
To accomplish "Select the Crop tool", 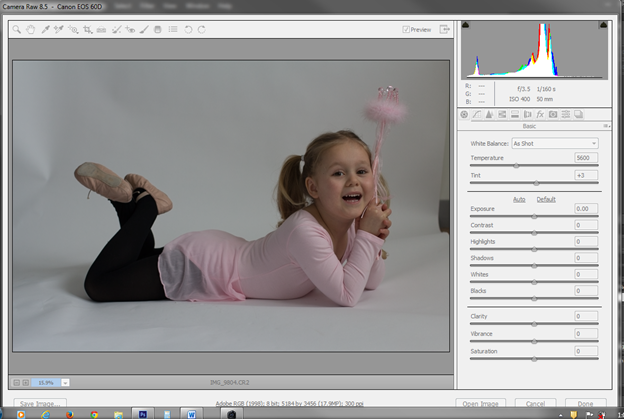I will (x=88, y=30).
